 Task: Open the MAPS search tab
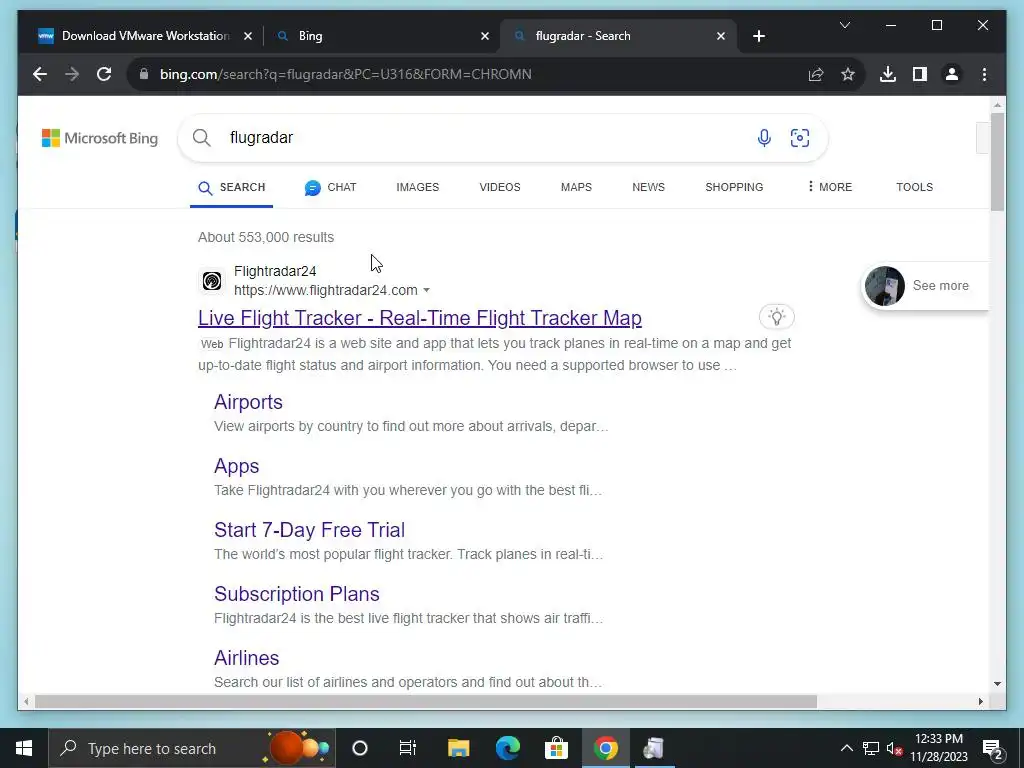click(x=576, y=187)
